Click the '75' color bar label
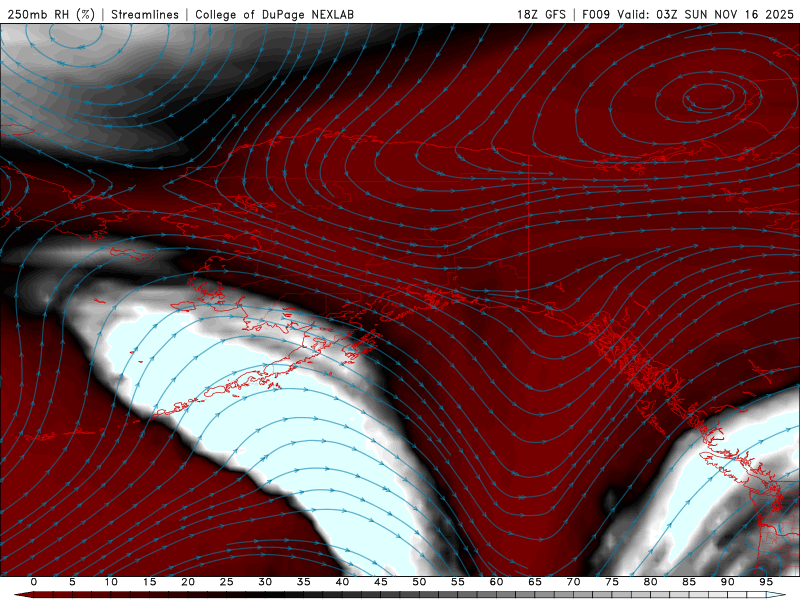800x600 pixels. click(612, 582)
